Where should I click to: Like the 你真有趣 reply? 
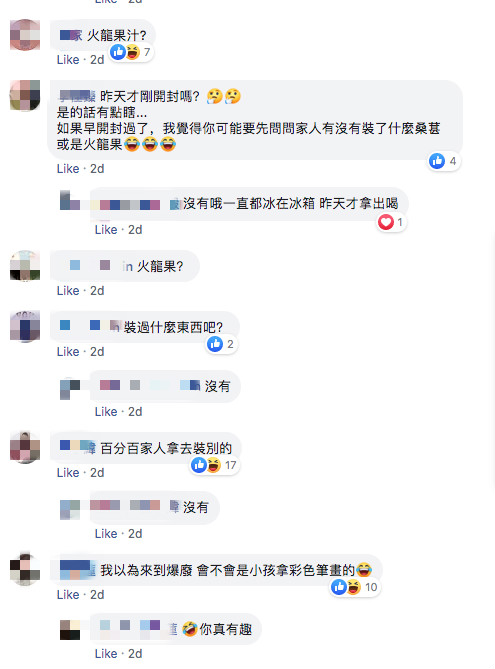(106, 654)
